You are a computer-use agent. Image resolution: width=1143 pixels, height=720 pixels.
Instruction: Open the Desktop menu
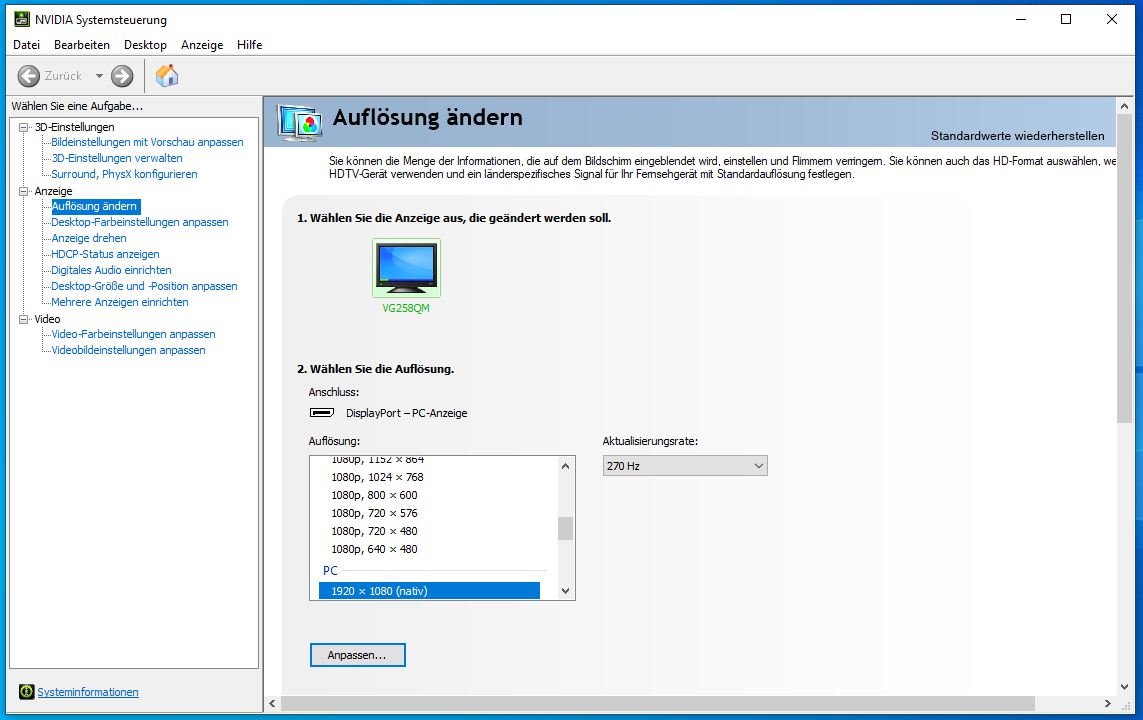point(145,44)
